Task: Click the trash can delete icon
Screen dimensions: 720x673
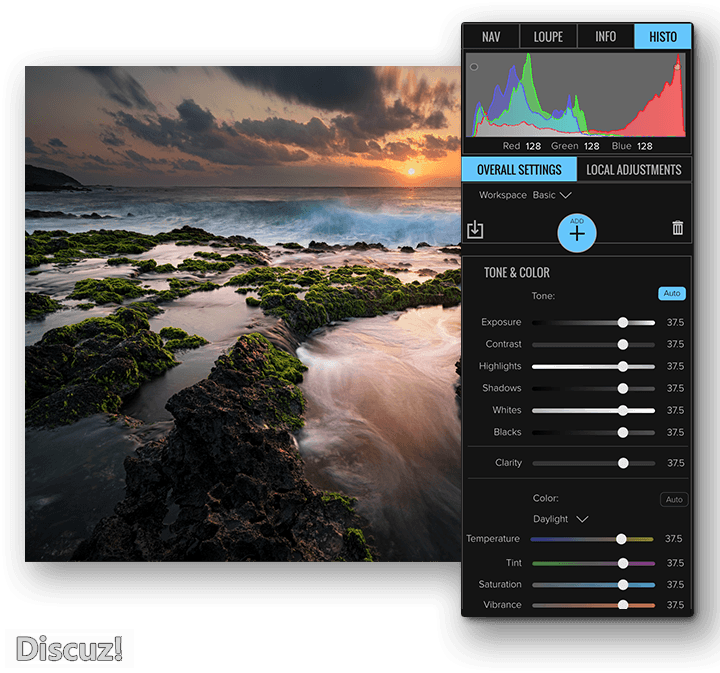Action: [678, 228]
